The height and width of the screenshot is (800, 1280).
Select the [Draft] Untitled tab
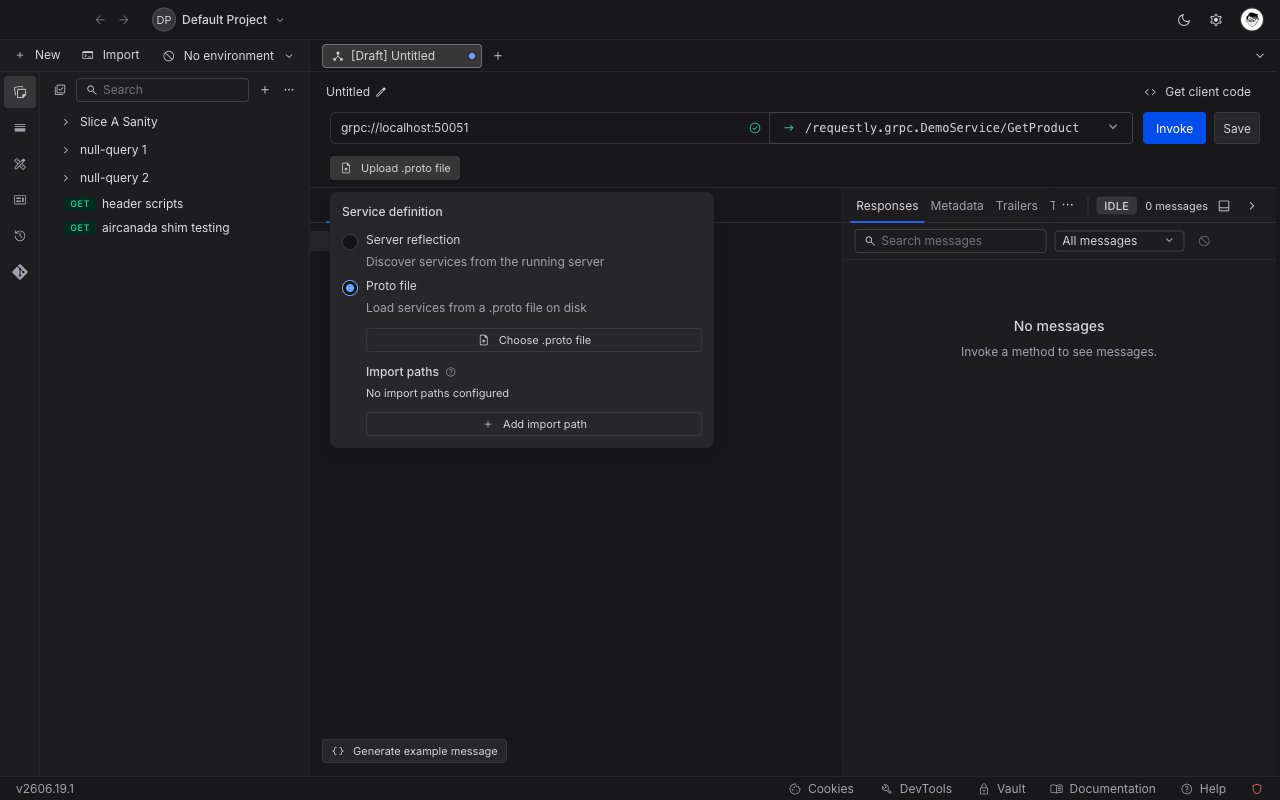(401, 56)
